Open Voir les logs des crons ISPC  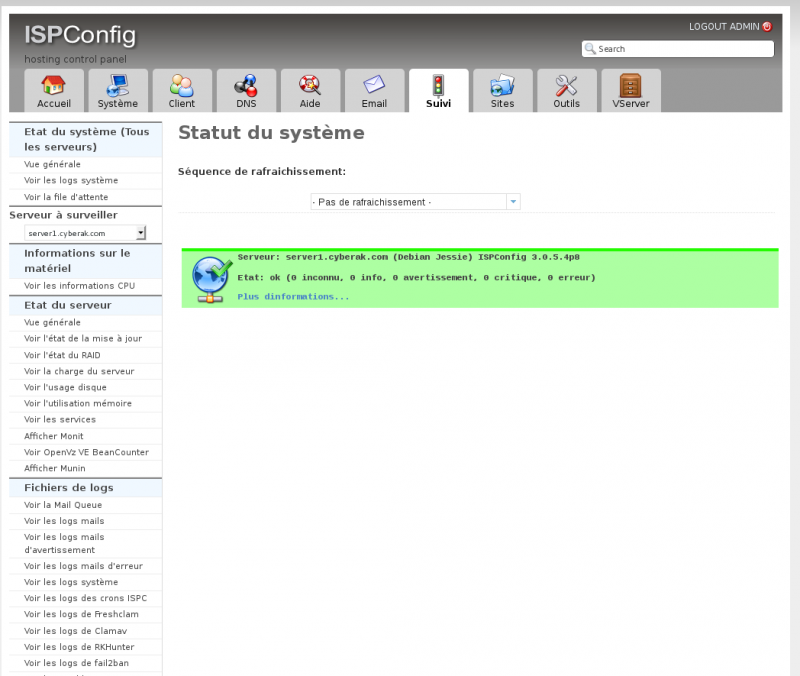click(x=85, y=598)
